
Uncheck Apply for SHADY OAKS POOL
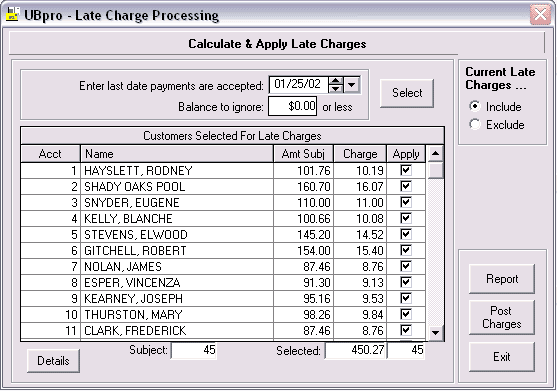[x=406, y=186]
